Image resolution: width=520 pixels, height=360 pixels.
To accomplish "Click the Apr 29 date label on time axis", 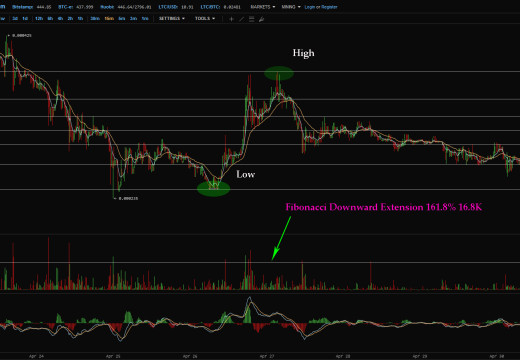I will pos(420,356).
